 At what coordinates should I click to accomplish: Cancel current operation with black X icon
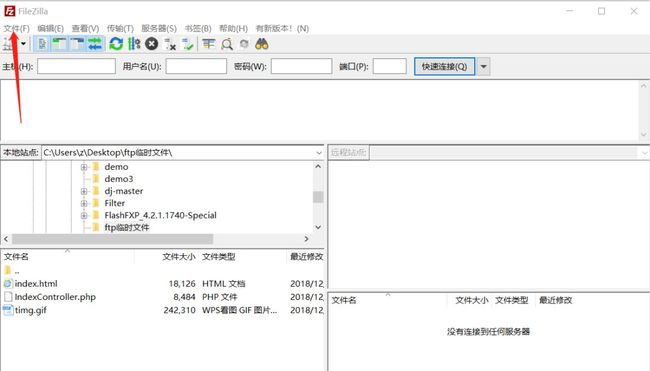[152, 44]
